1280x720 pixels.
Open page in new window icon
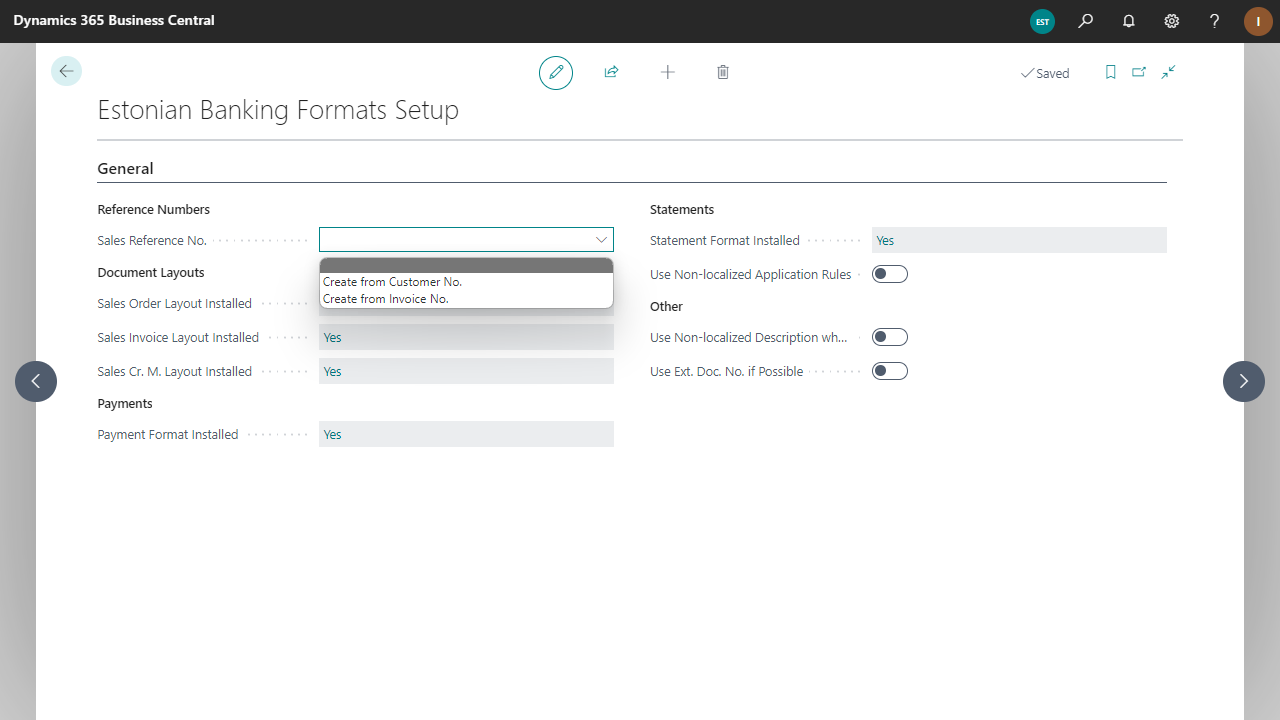[1139, 72]
